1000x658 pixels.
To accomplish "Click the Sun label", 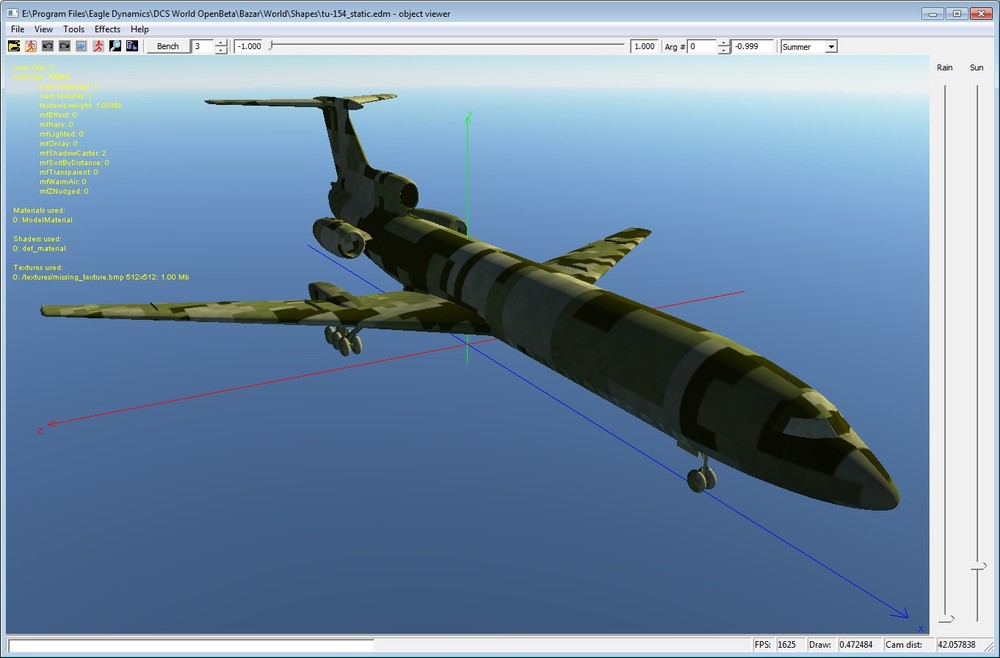I will (976, 68).
